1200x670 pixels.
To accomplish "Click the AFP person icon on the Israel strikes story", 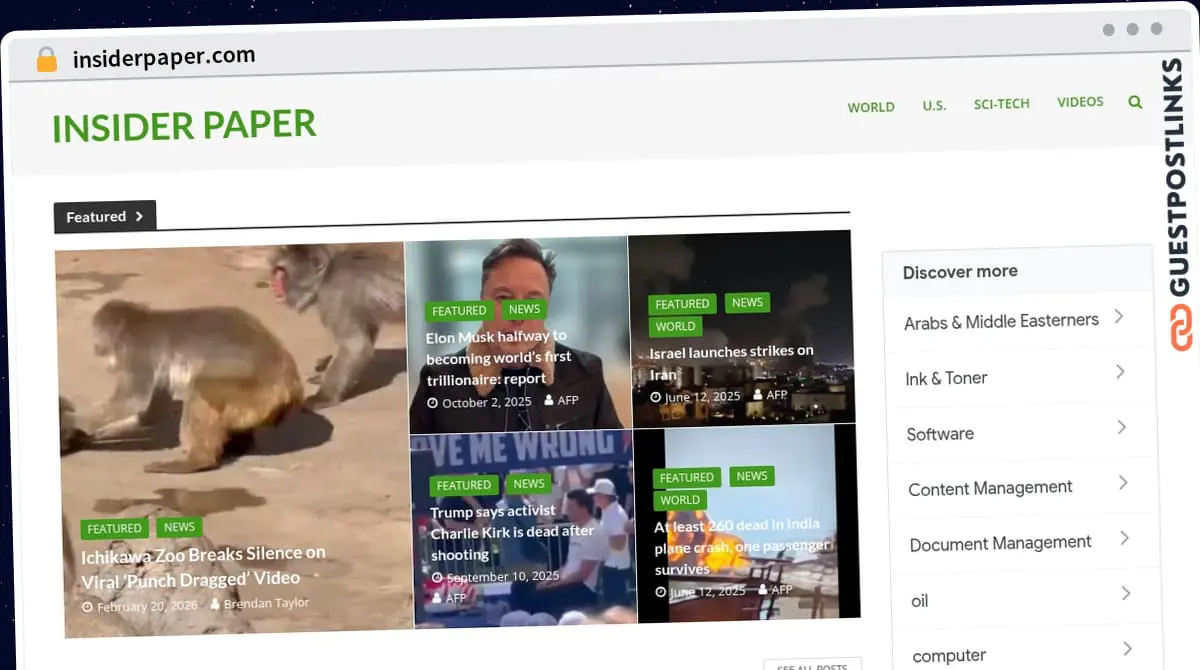I will pyautogui.click(x=758, y=394).
